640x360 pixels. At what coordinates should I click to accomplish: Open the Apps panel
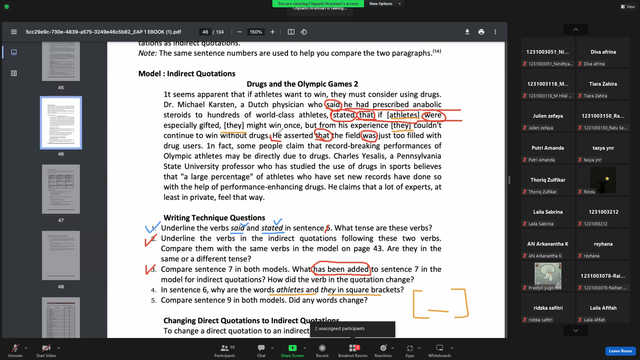[x=410, y=350]
